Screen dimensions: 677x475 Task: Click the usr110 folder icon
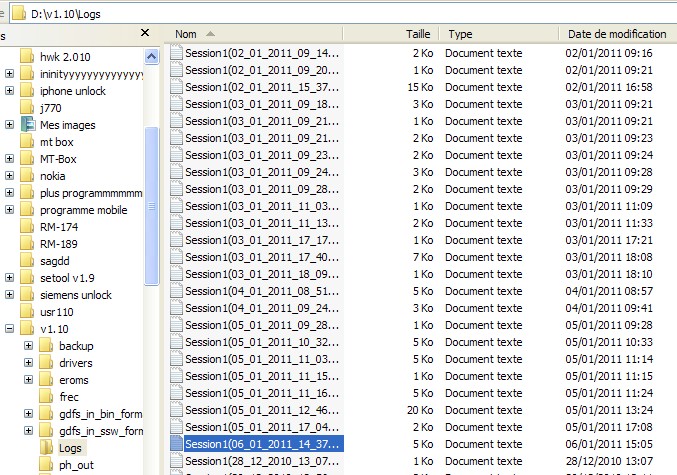27,312
